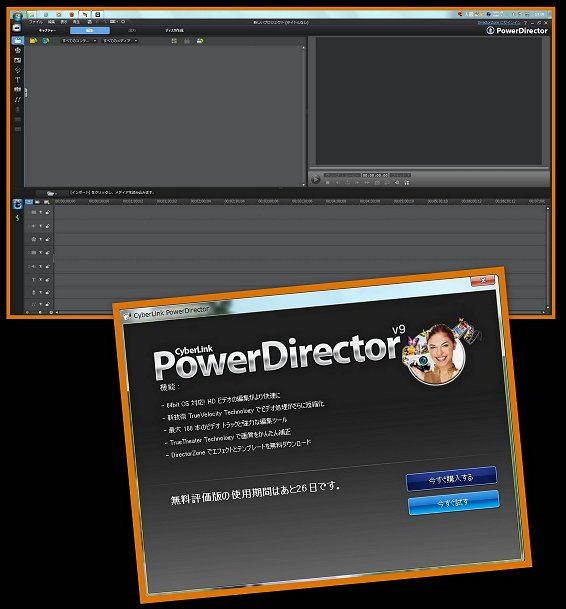Switch to the キャプチャー tab

47,30
